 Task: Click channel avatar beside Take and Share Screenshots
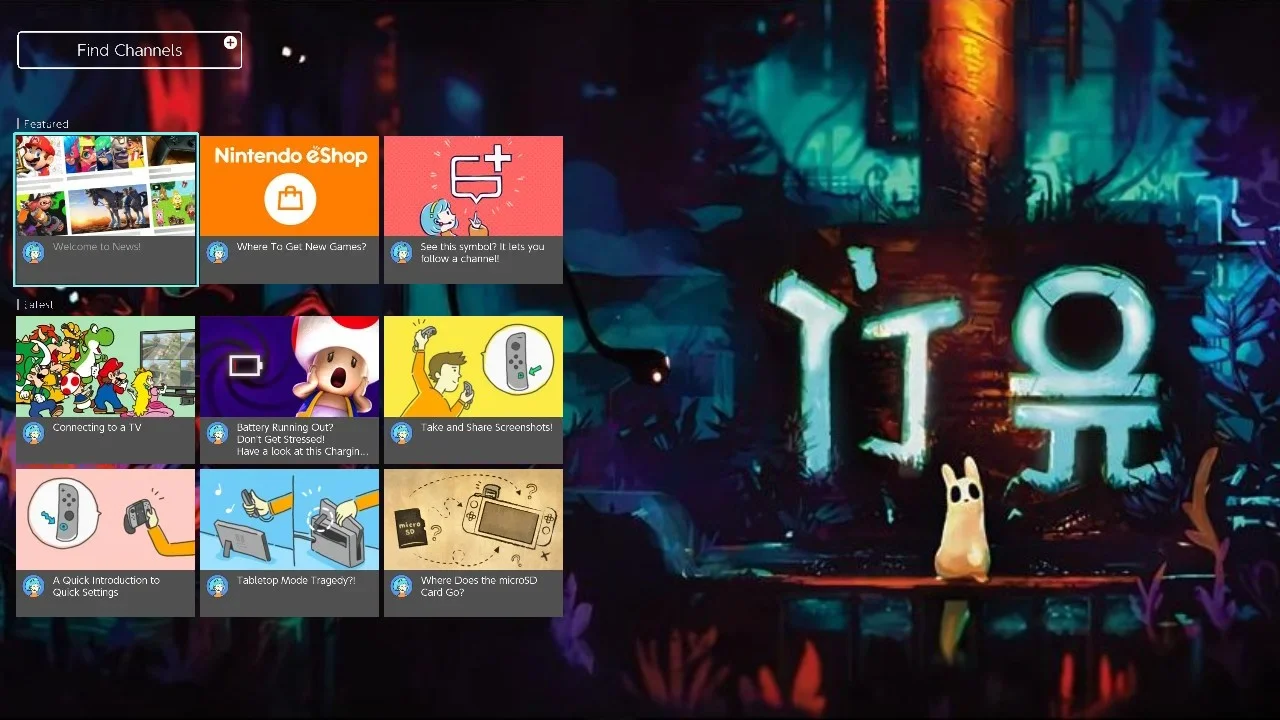pos(402,432)
